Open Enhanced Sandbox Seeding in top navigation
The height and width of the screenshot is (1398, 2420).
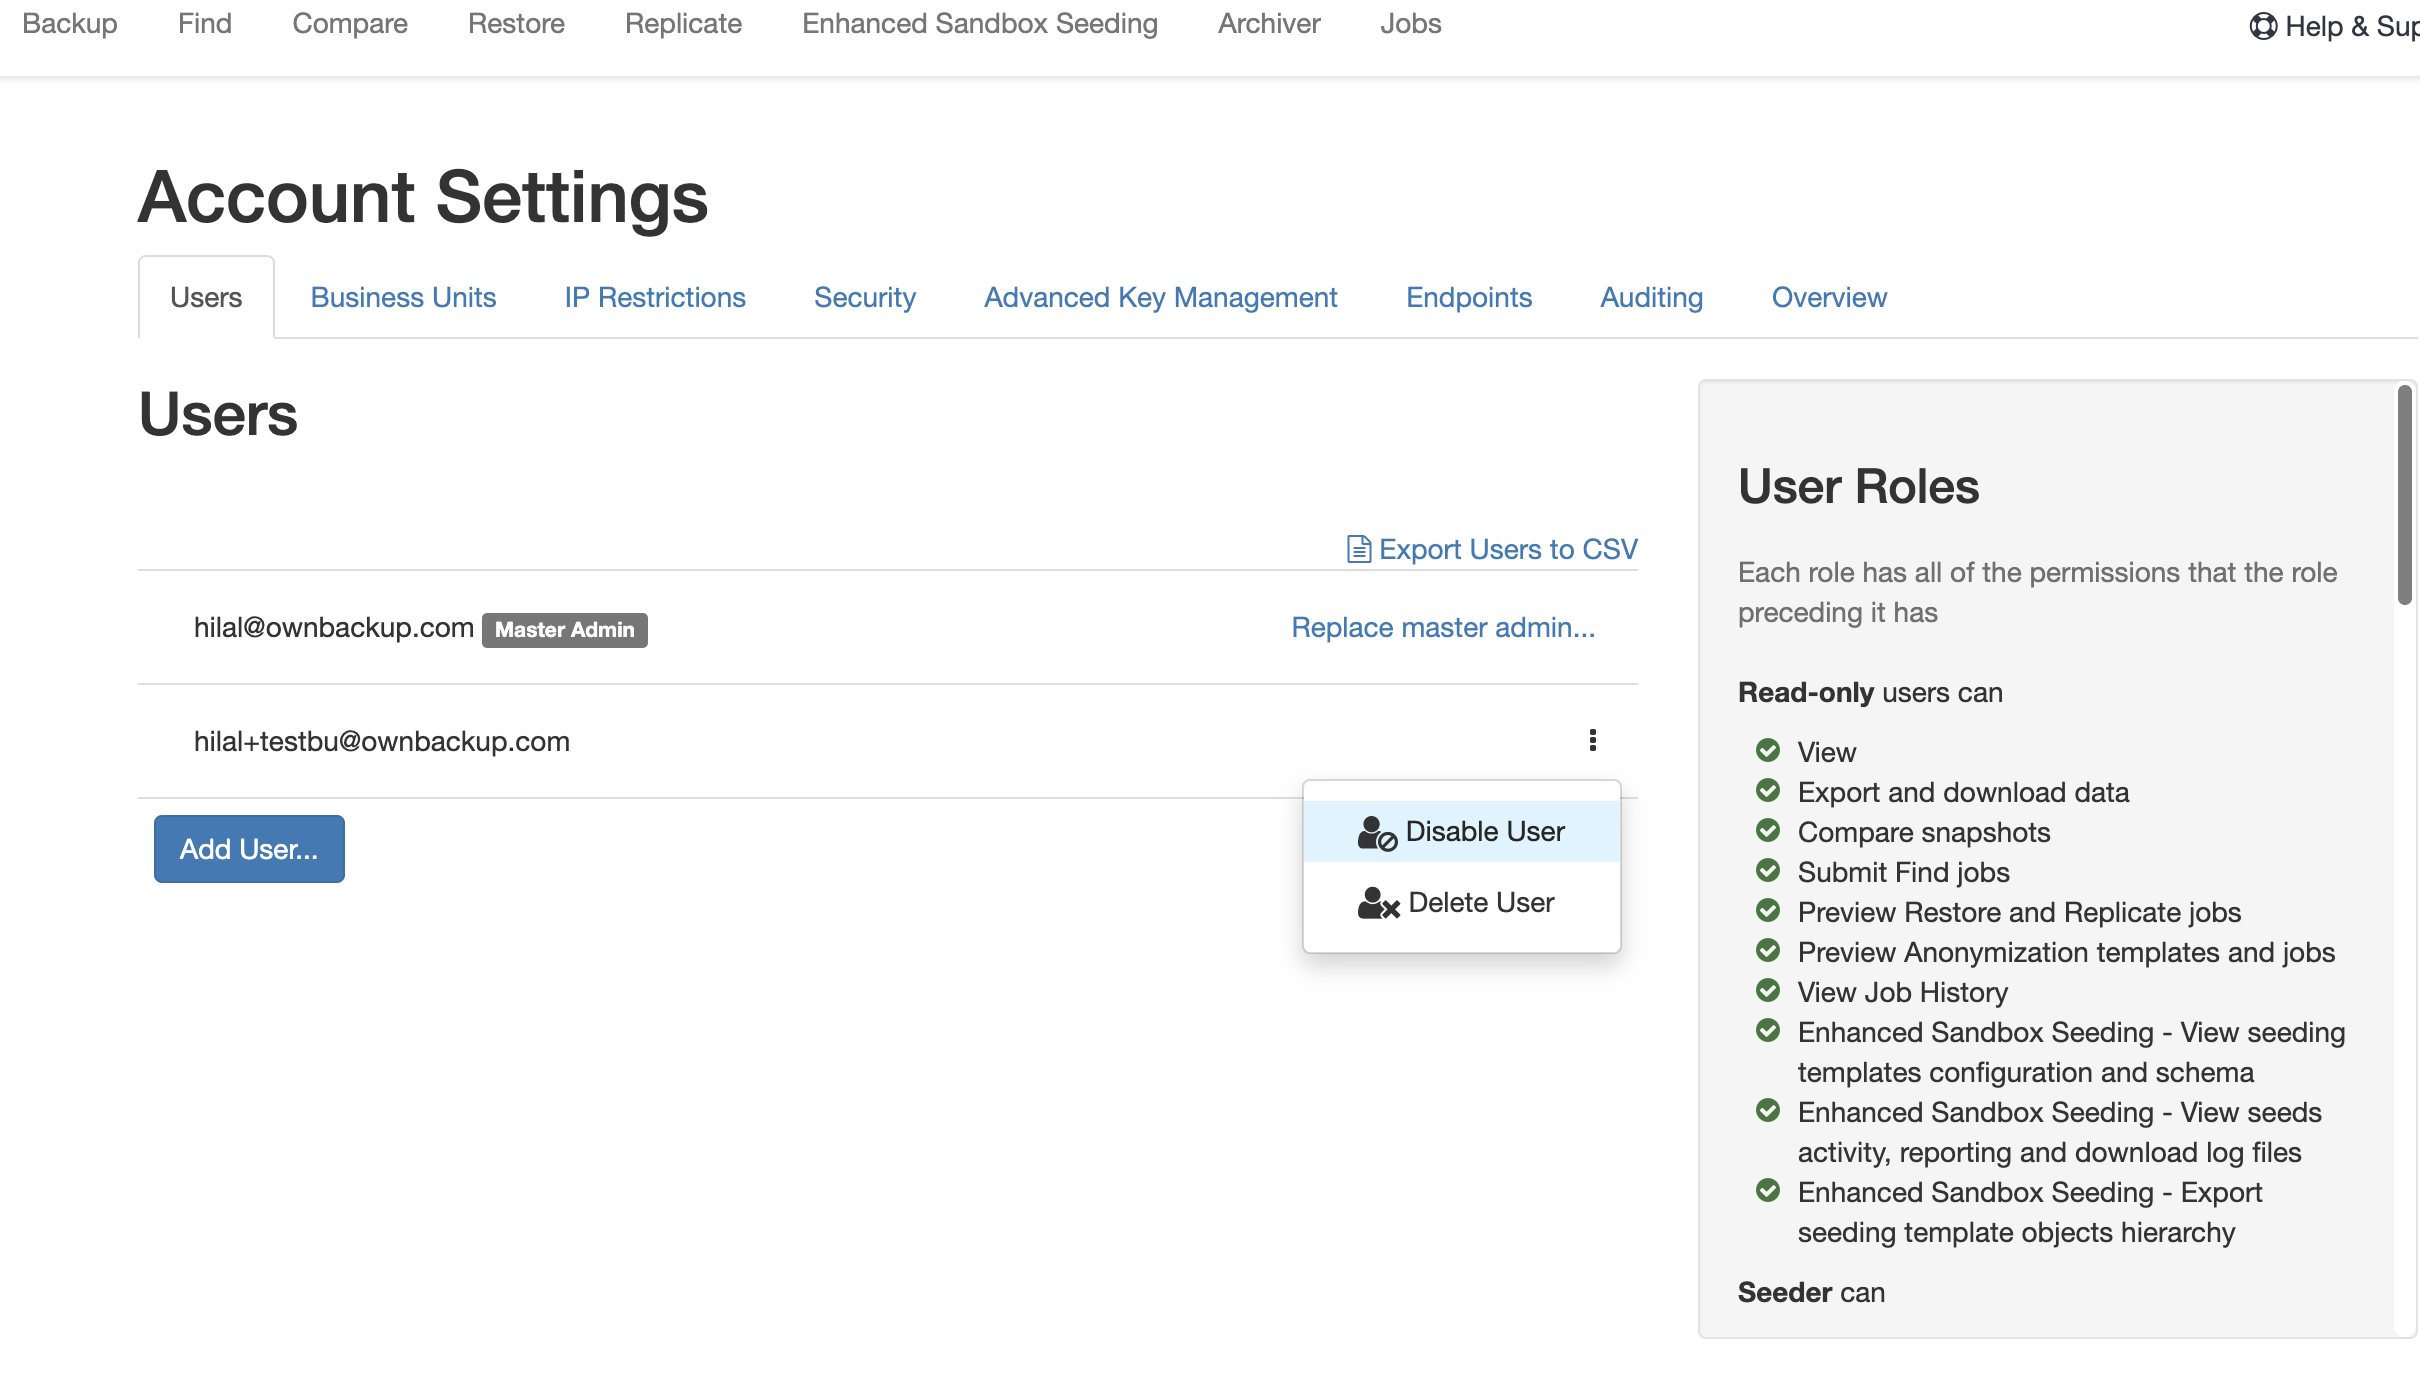979,24
